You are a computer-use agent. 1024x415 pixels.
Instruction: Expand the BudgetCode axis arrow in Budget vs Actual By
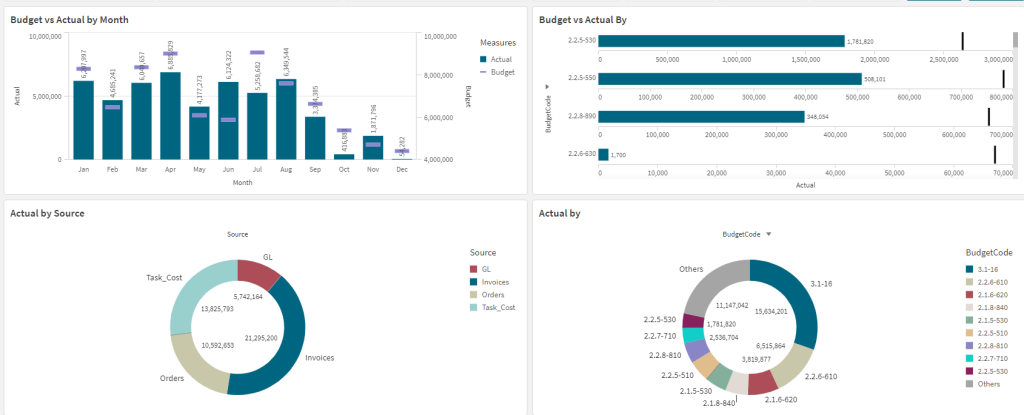coord(547,86)
